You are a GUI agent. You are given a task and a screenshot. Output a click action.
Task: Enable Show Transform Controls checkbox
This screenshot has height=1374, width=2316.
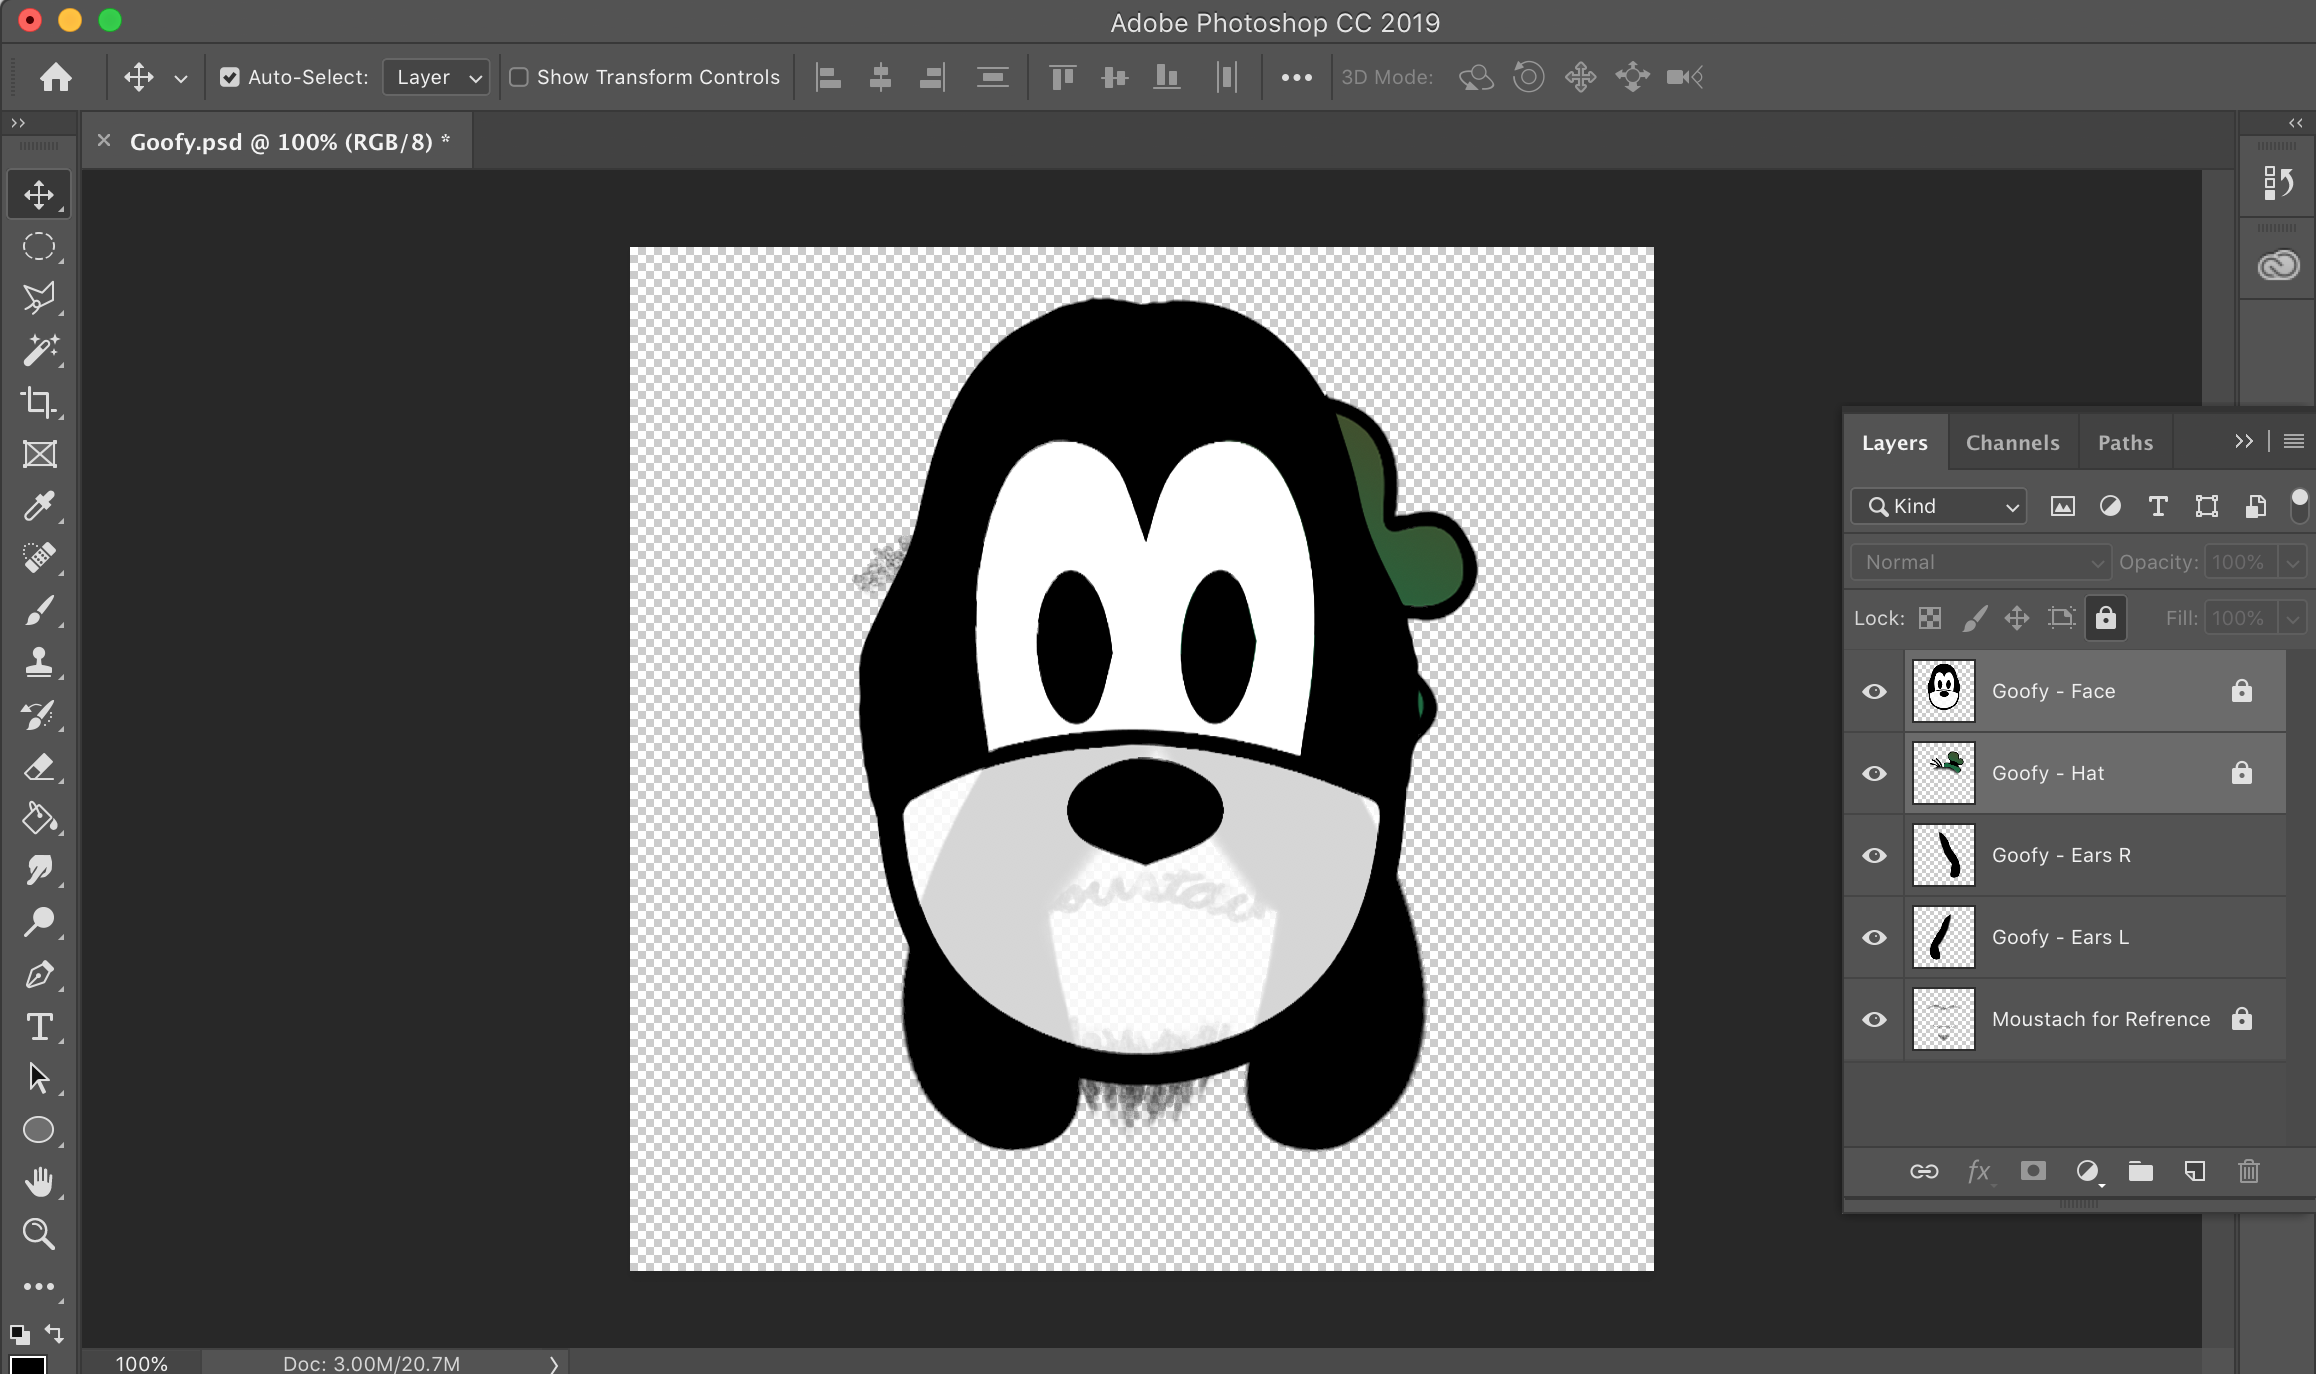pyautogui.click(x=519, y=77)
